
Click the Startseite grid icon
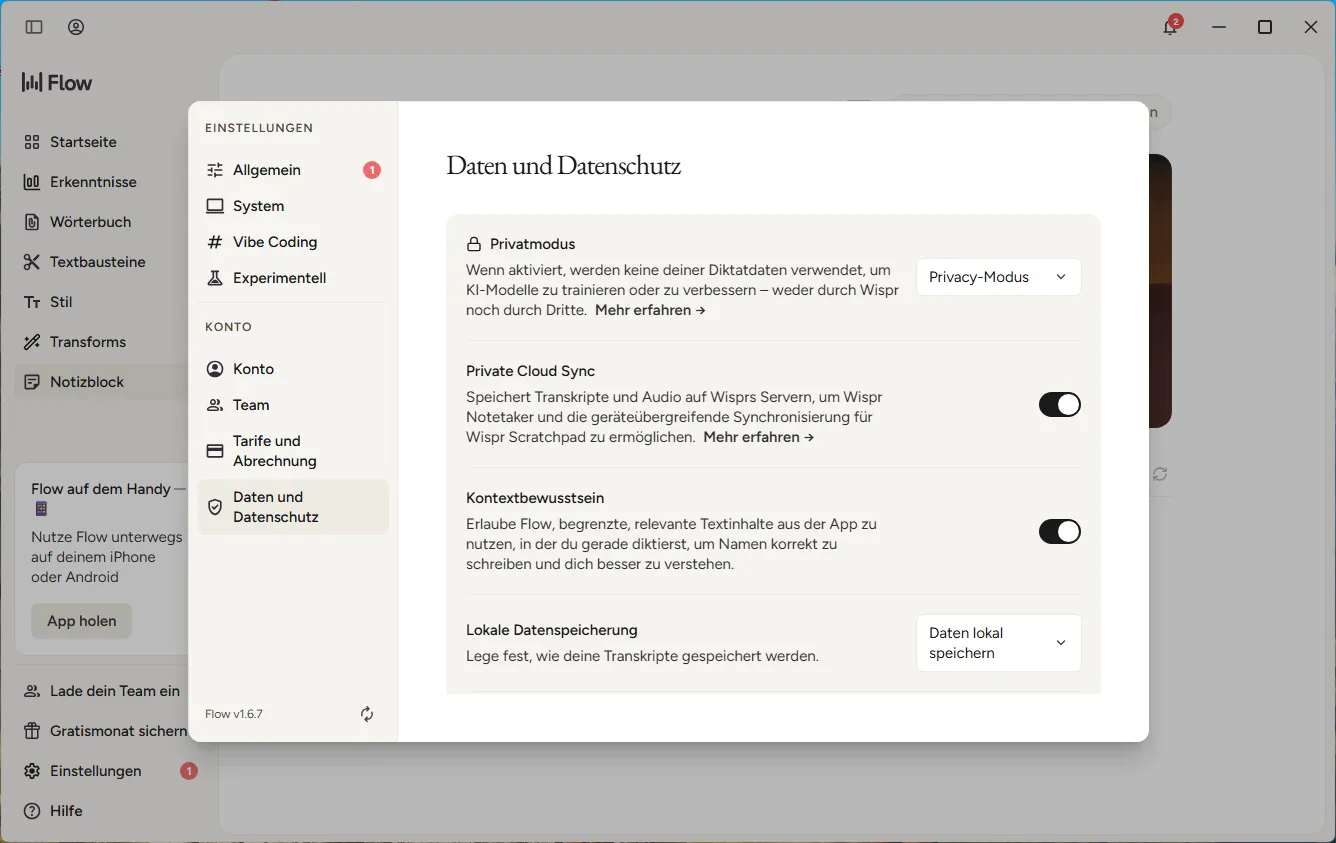(32, 142)
